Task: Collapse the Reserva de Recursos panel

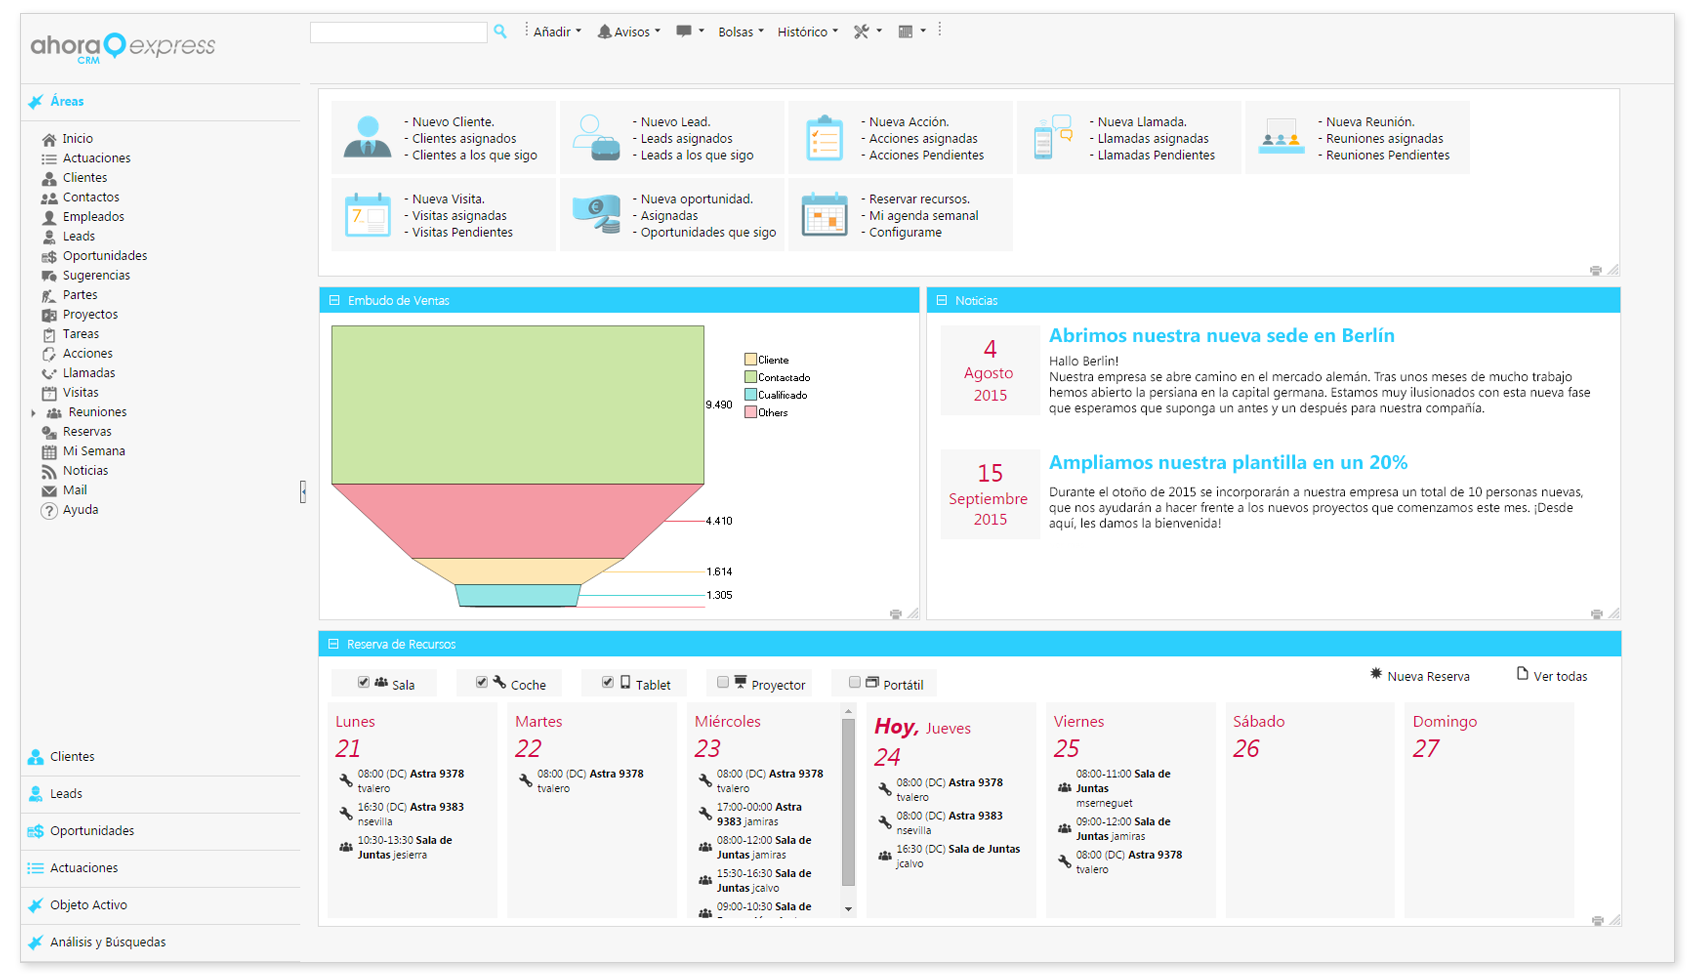Action: click(x=333, y=644)
